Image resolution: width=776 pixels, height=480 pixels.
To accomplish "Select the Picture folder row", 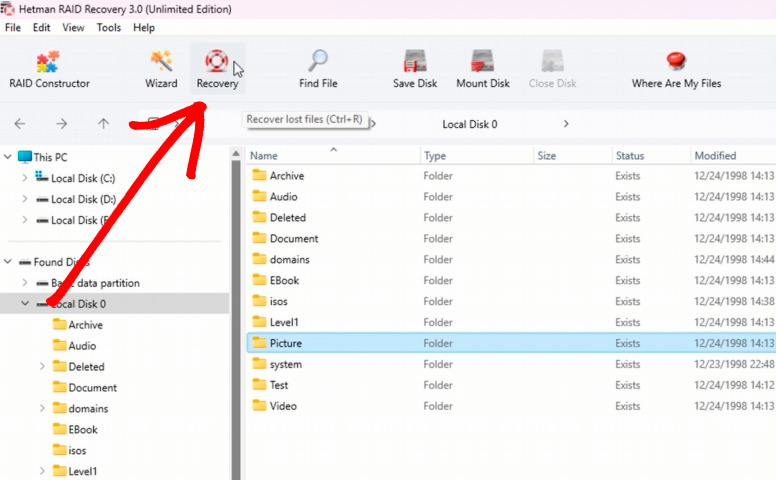I will click(511, 343).
